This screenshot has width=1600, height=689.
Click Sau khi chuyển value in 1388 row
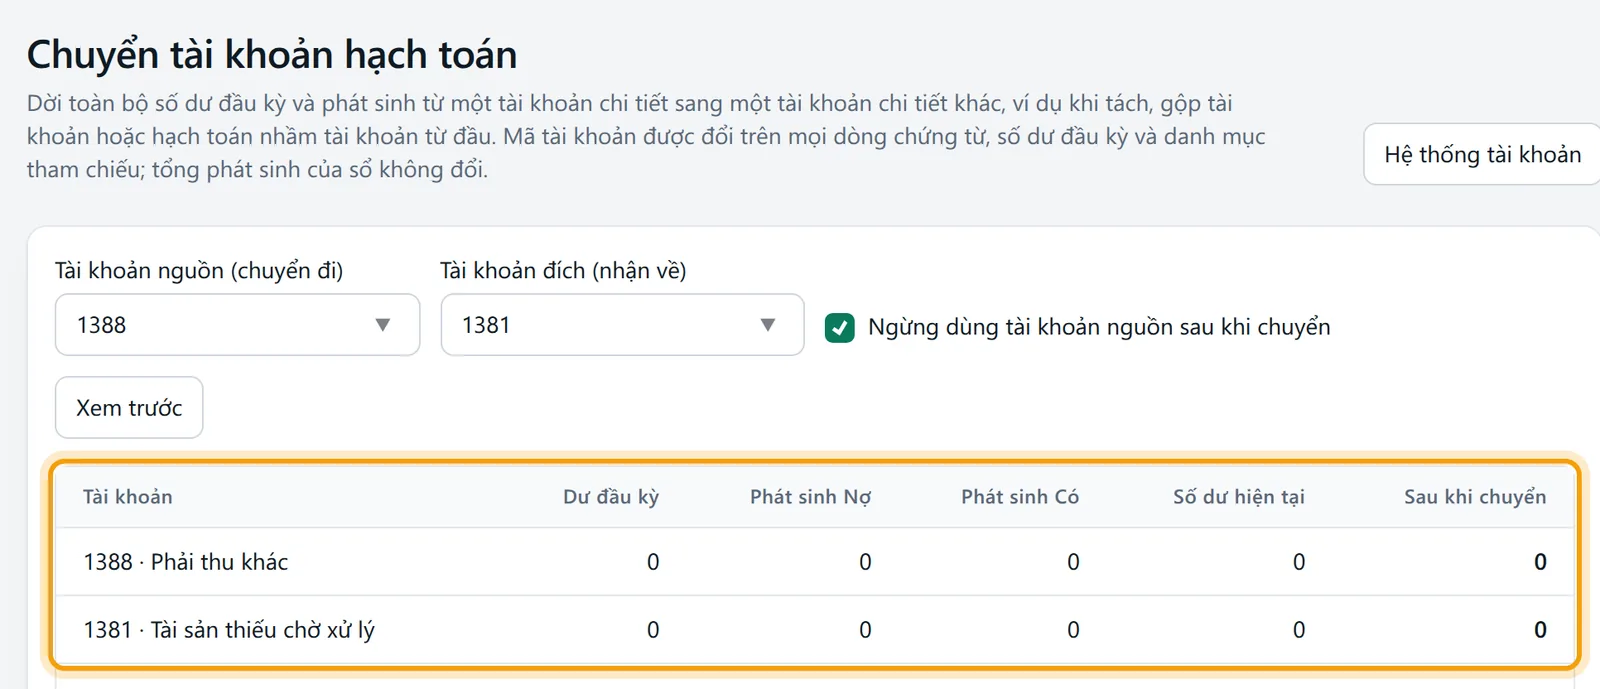point(1540,562)
